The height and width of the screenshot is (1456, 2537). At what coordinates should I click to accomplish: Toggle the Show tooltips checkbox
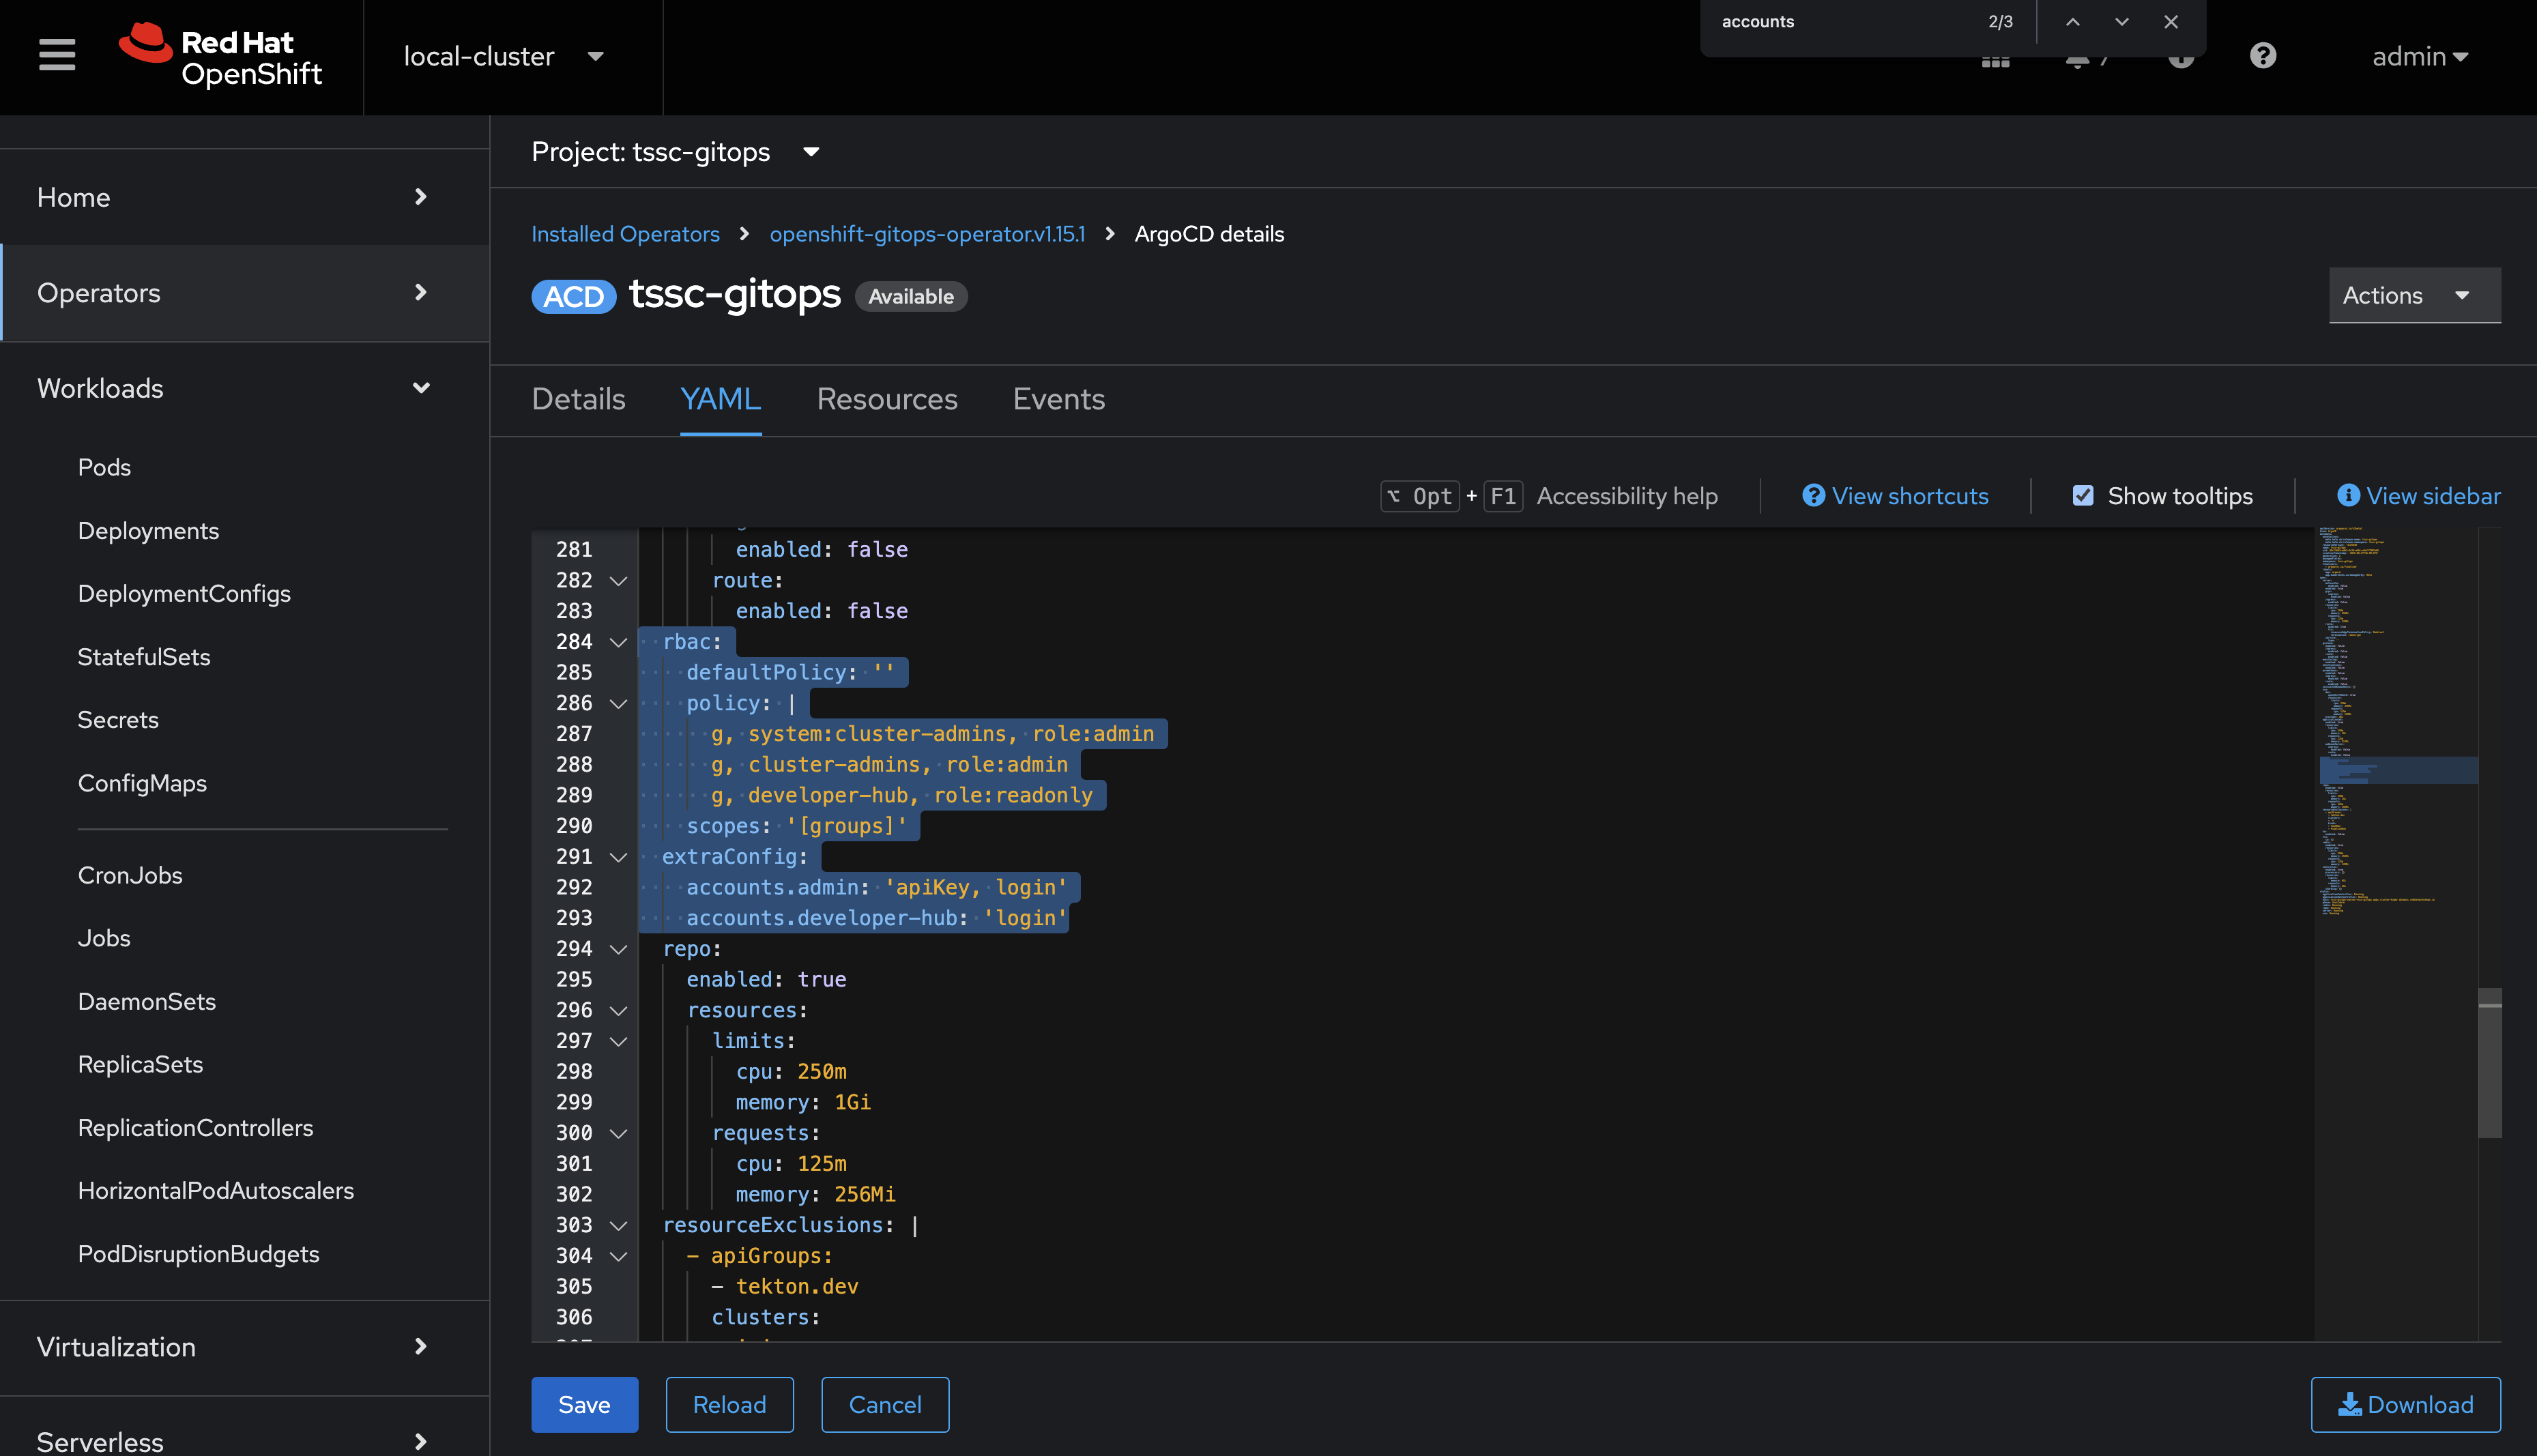2083,496
